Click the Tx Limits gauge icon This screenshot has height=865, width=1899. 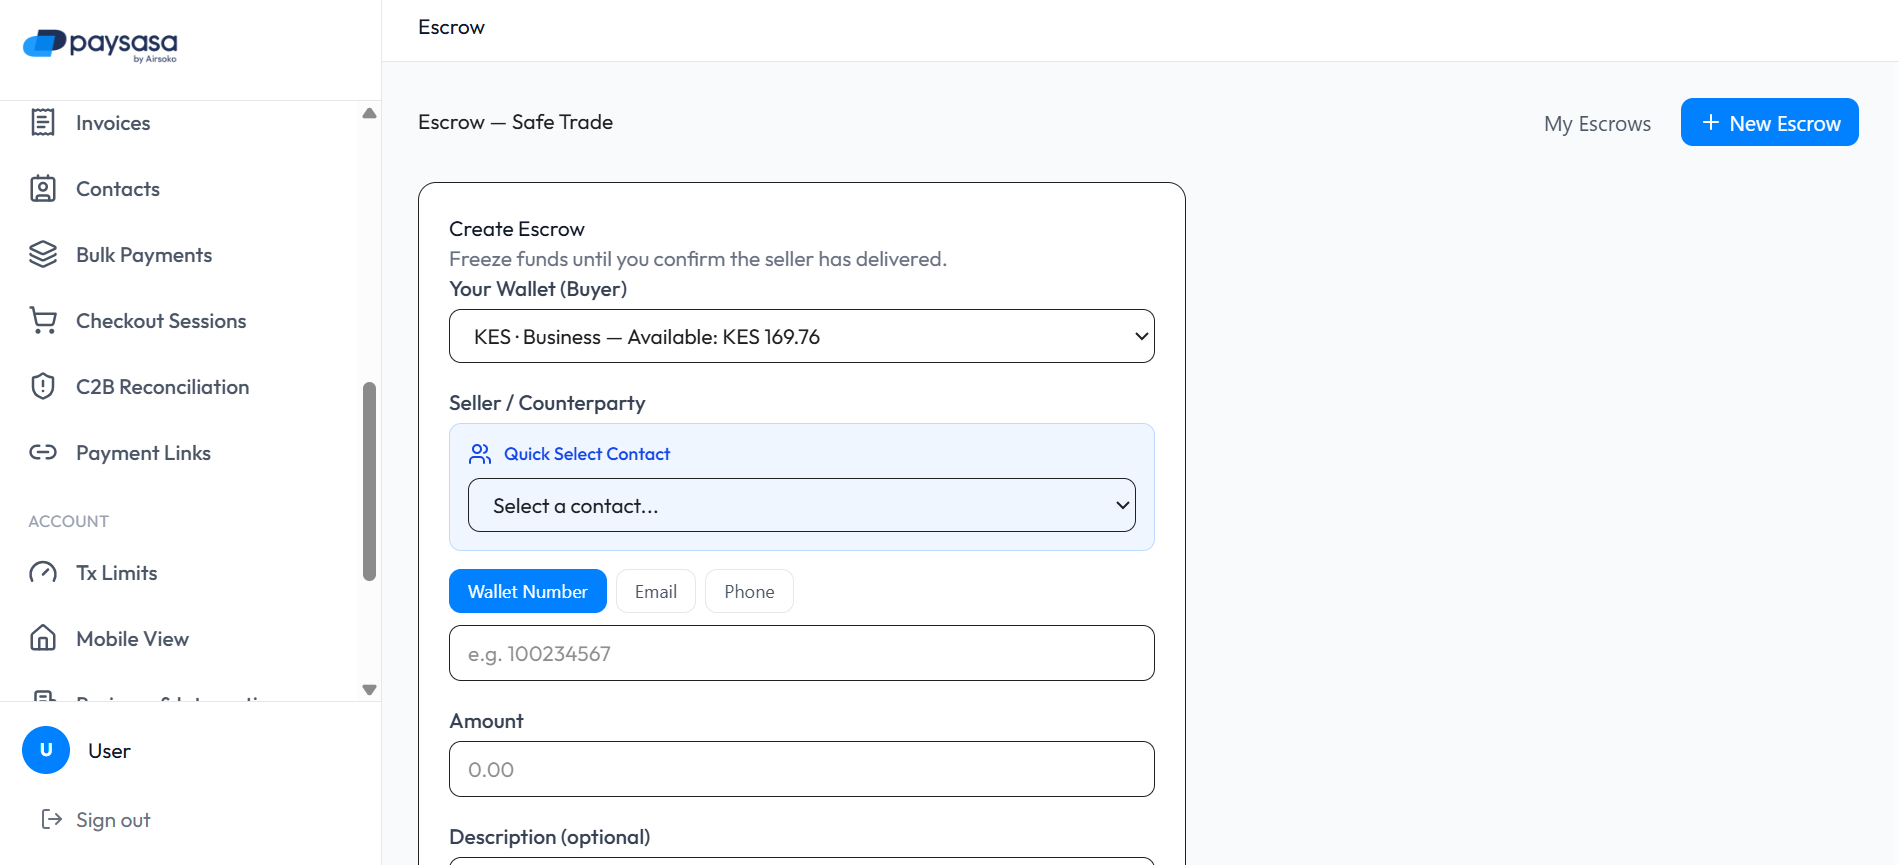[x=43, y=572]
